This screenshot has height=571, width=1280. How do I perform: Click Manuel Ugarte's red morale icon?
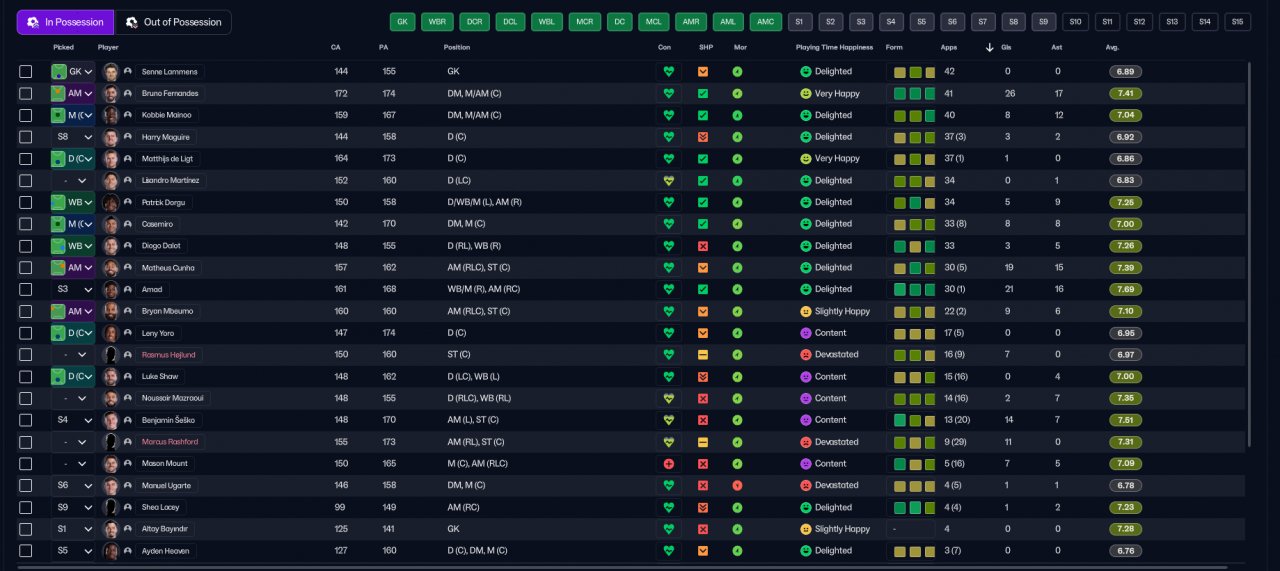click(x=737, y=485)
